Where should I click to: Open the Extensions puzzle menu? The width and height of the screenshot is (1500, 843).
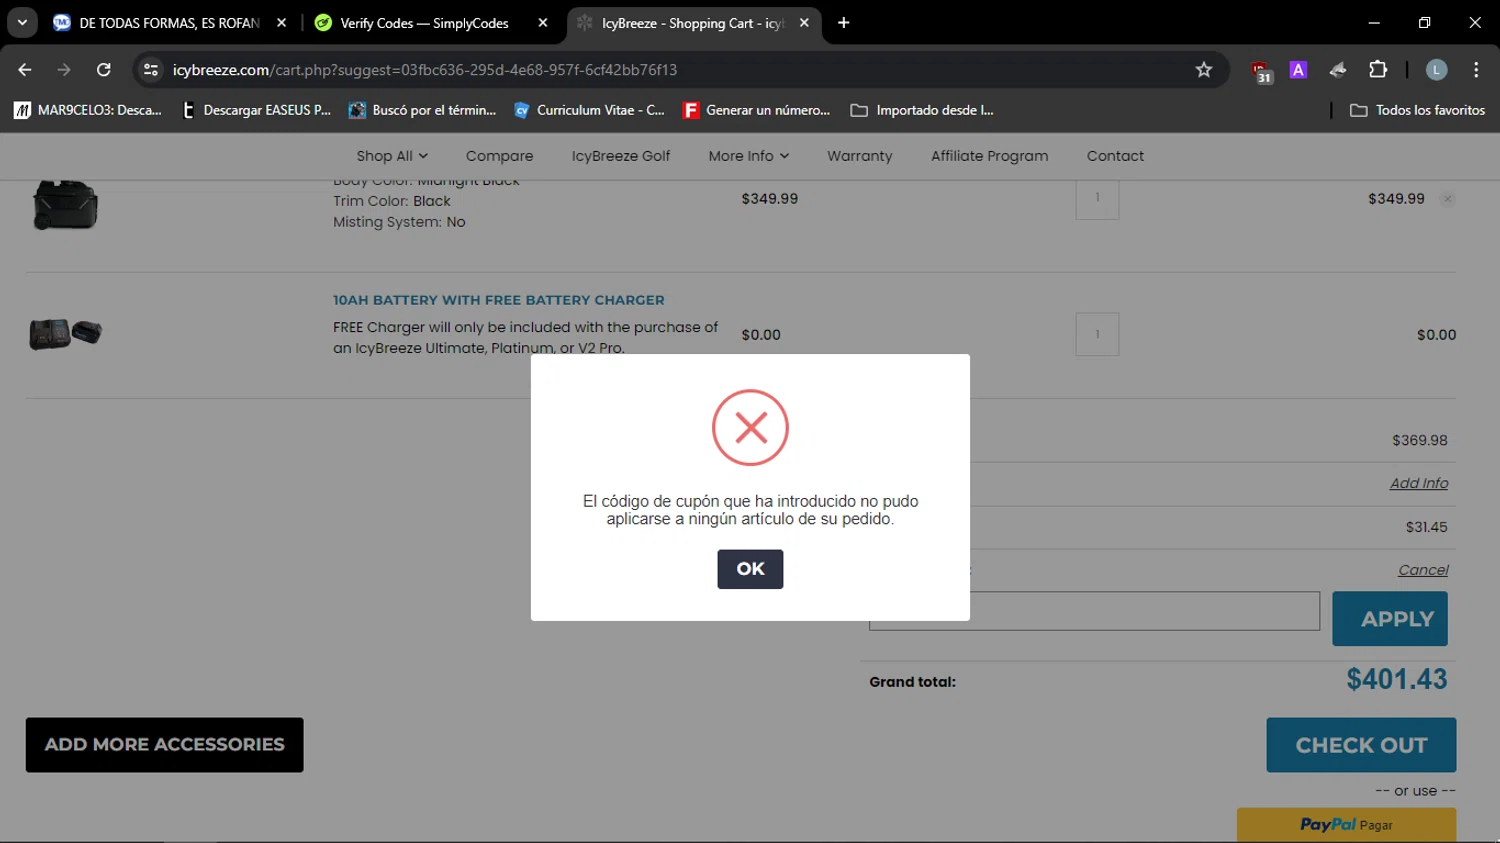[x=1378, y=70]
